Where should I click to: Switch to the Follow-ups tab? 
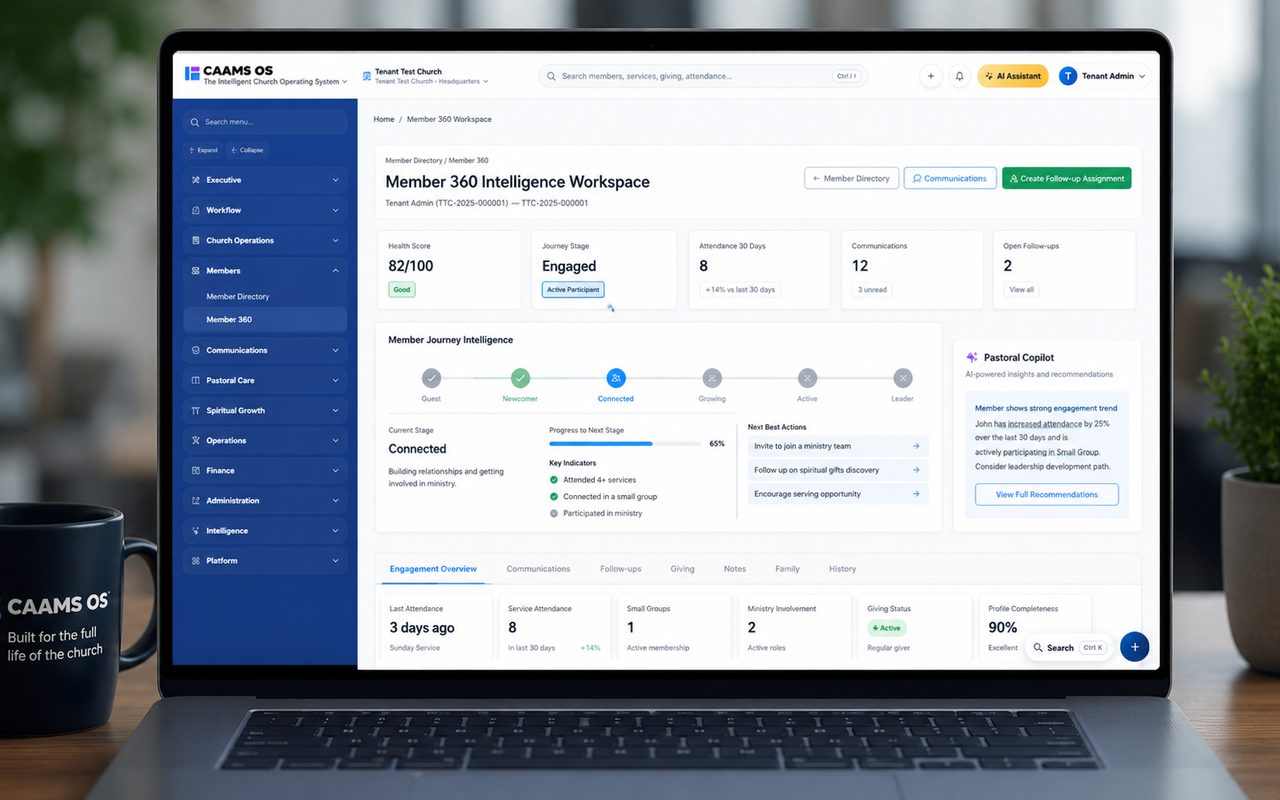pos(620,569)
